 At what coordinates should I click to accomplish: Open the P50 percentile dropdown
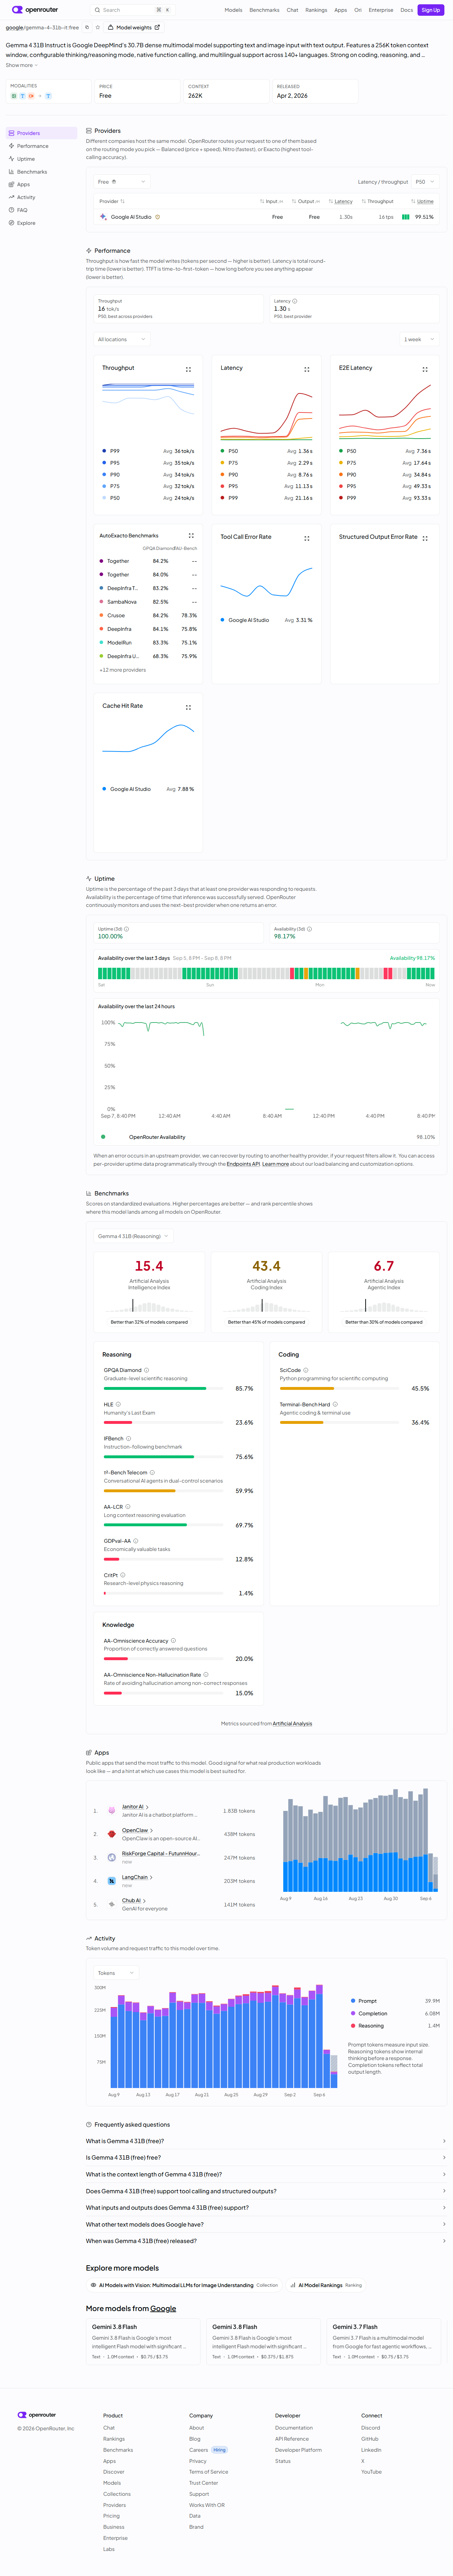click(x=425, y=182)
